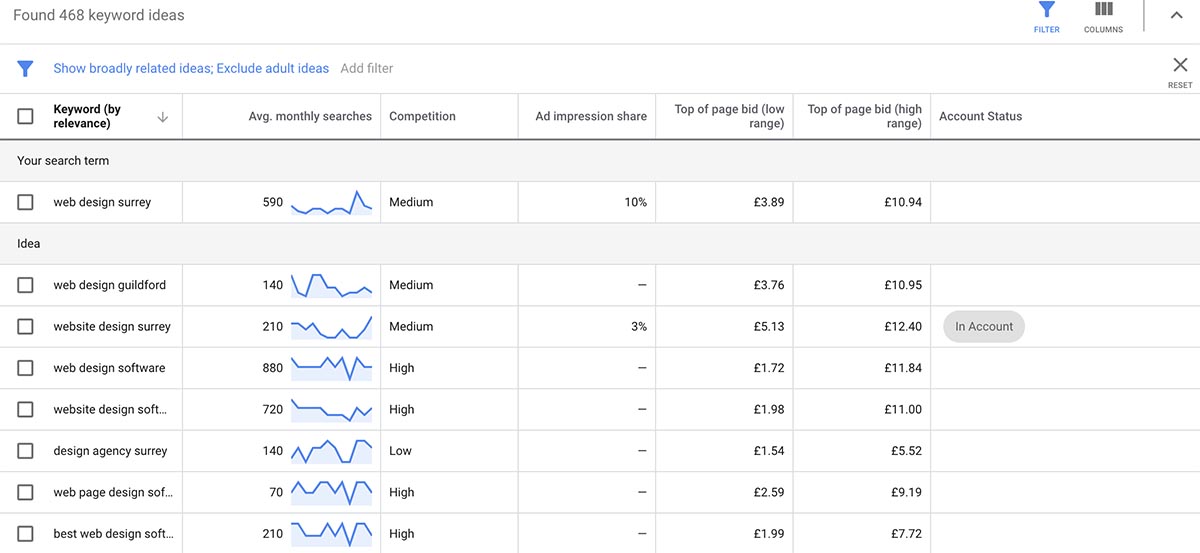Select checkbox for design agency surrey
The image size is (1200, 553).
click(25, 451)
